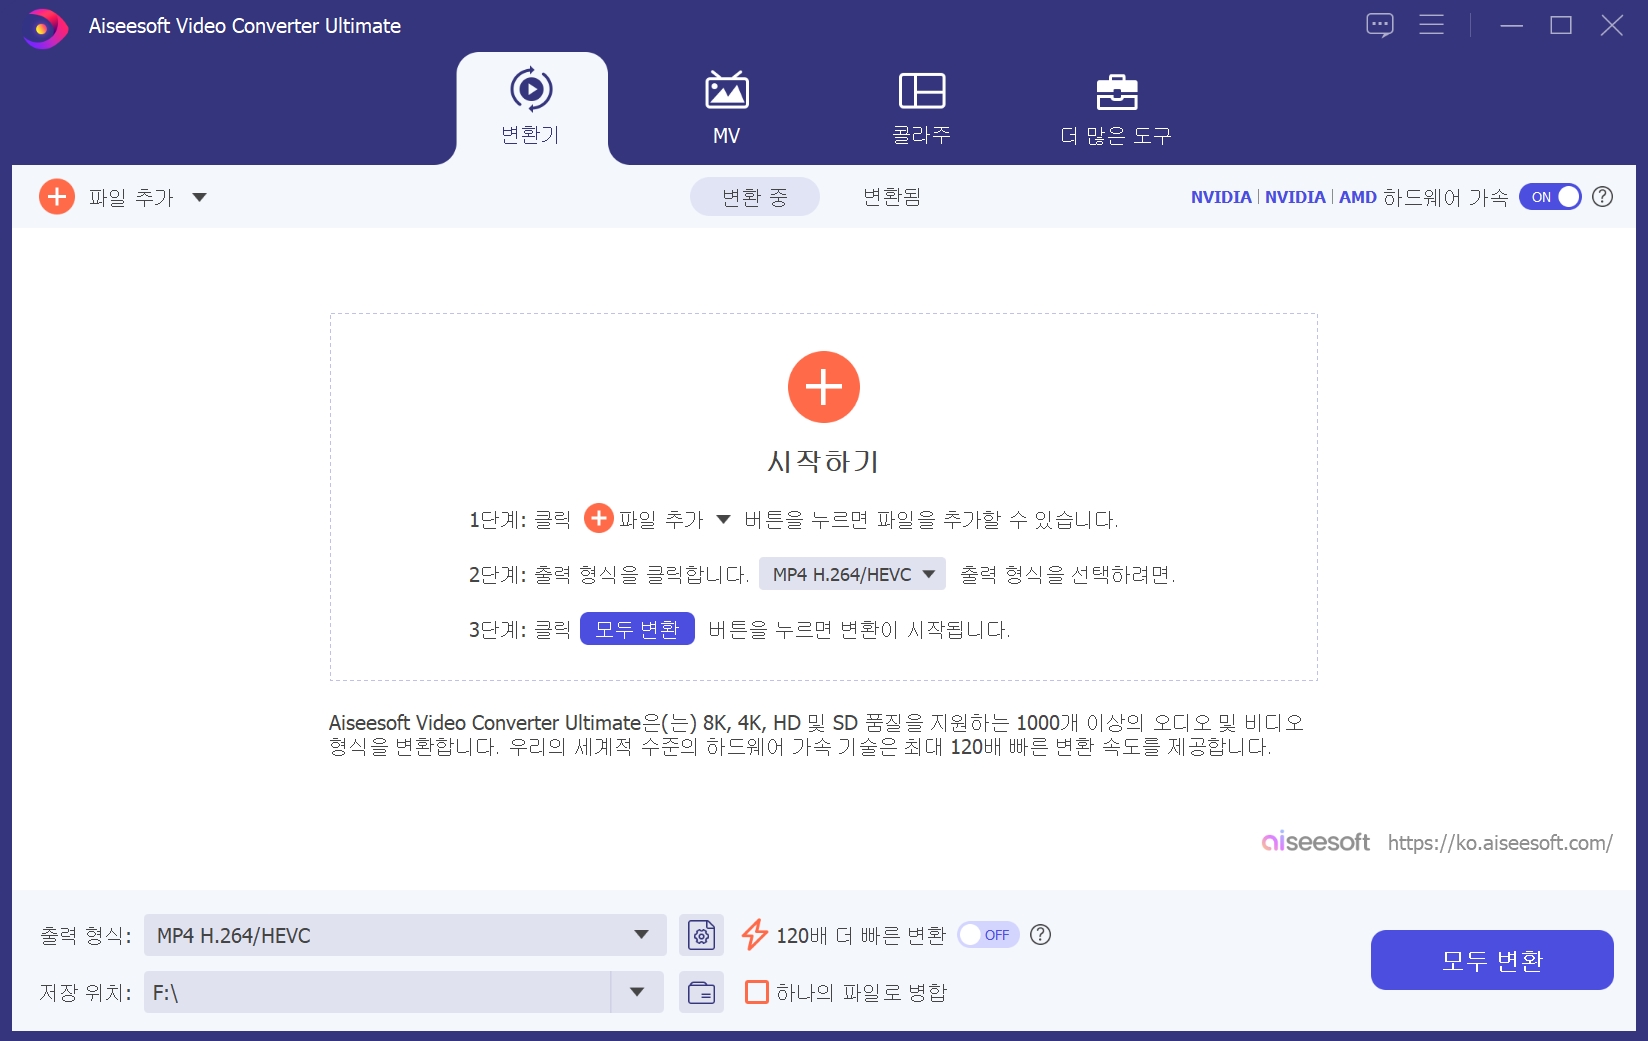Show help for hardware acceleration

[1602, 197]
